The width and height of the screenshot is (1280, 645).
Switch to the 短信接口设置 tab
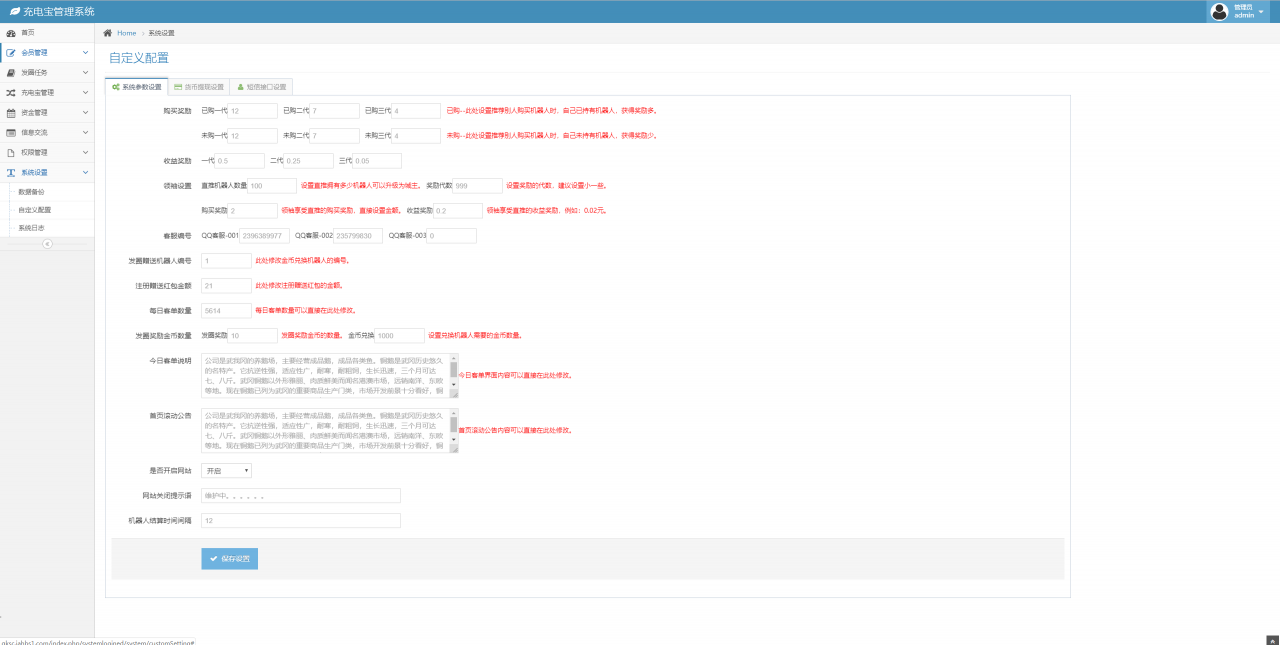click(261, 87)
